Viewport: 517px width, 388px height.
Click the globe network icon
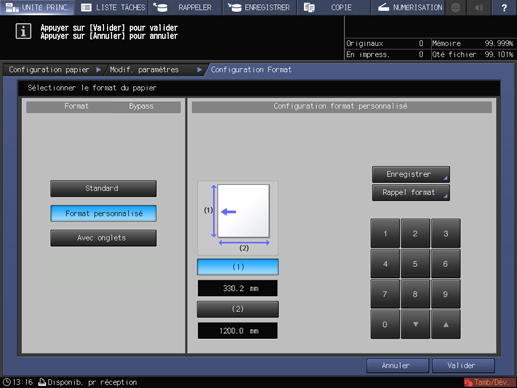[456, 7]
